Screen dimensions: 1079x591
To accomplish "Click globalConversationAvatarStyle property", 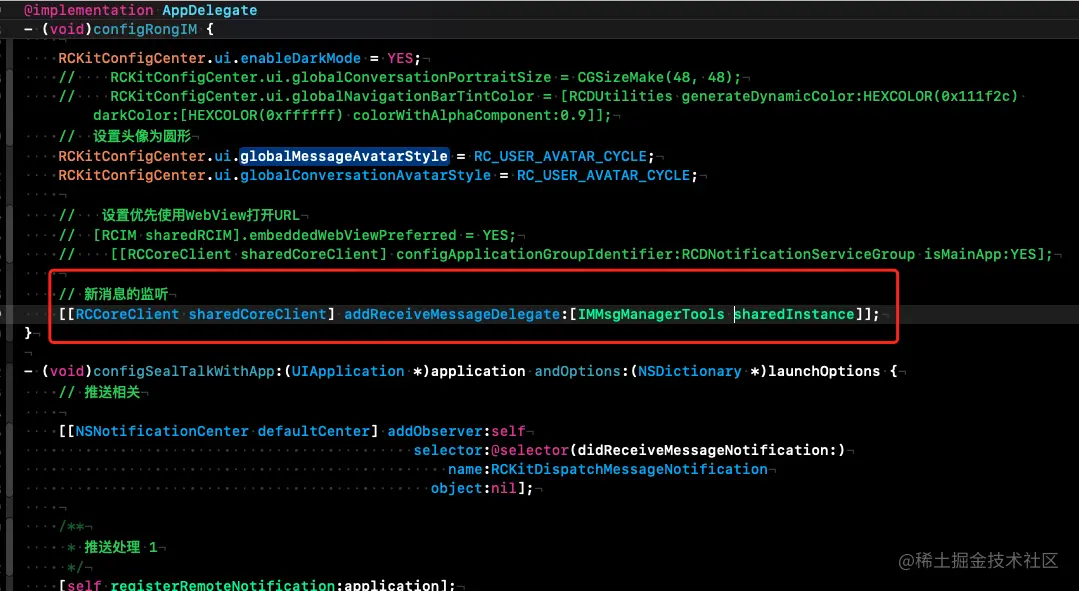I will (x=365, y=175).
